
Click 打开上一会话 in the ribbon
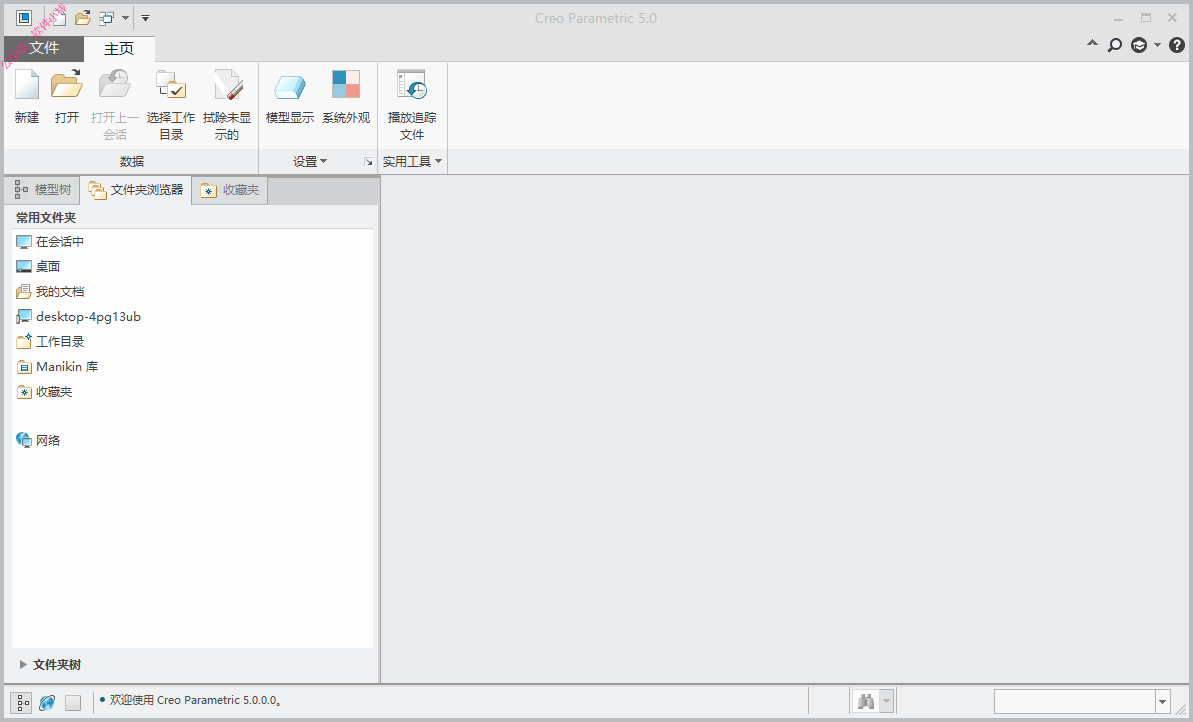coord(115,105)
